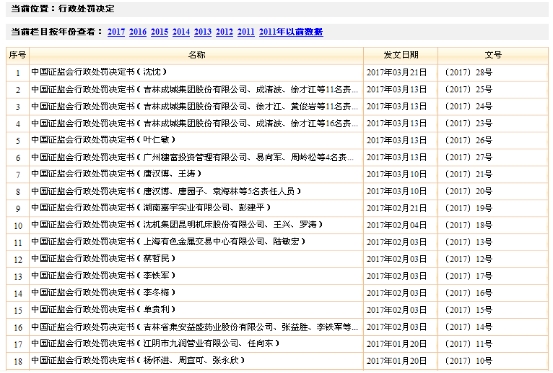Select date 2017年01月20日 in row 17

pos(397,344)
